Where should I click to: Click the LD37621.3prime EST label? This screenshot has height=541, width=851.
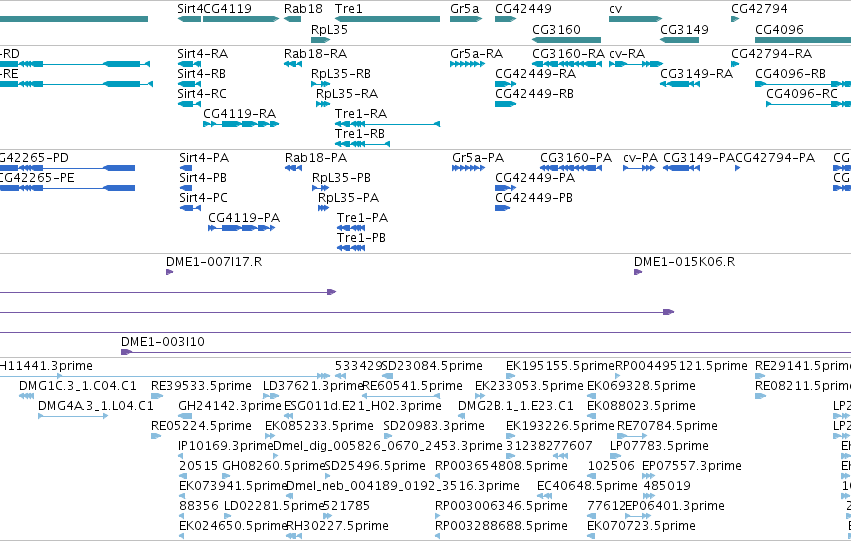(313, 386)
